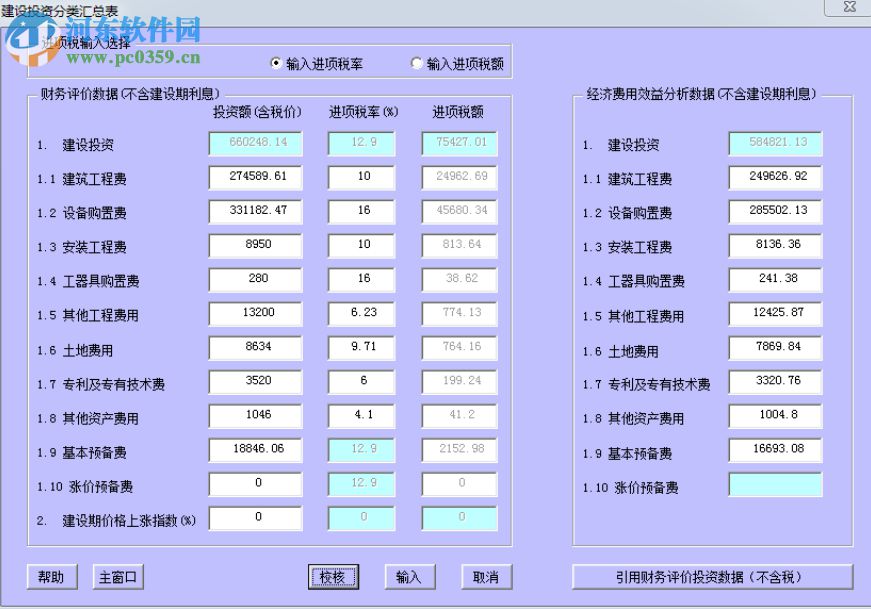Click the 基本预备费 amount field

coord(254,450)
